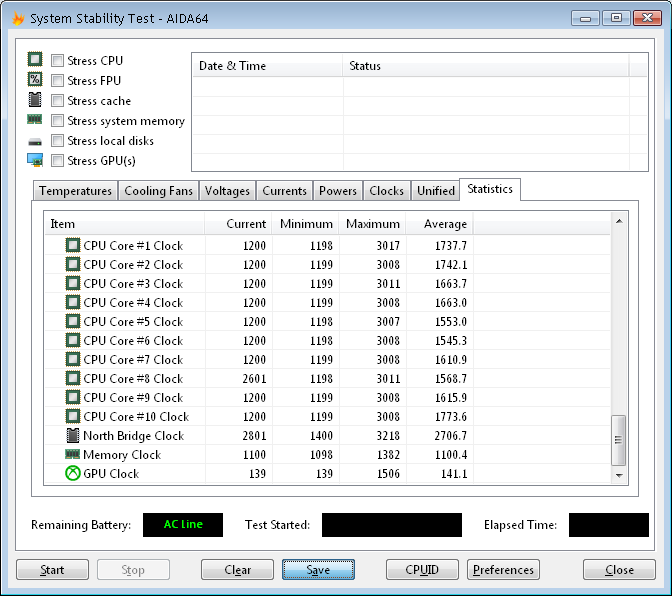Click the CPU Core #9 Clock row icon
This screenshot has width=672, height=596.
pos(72,398)
